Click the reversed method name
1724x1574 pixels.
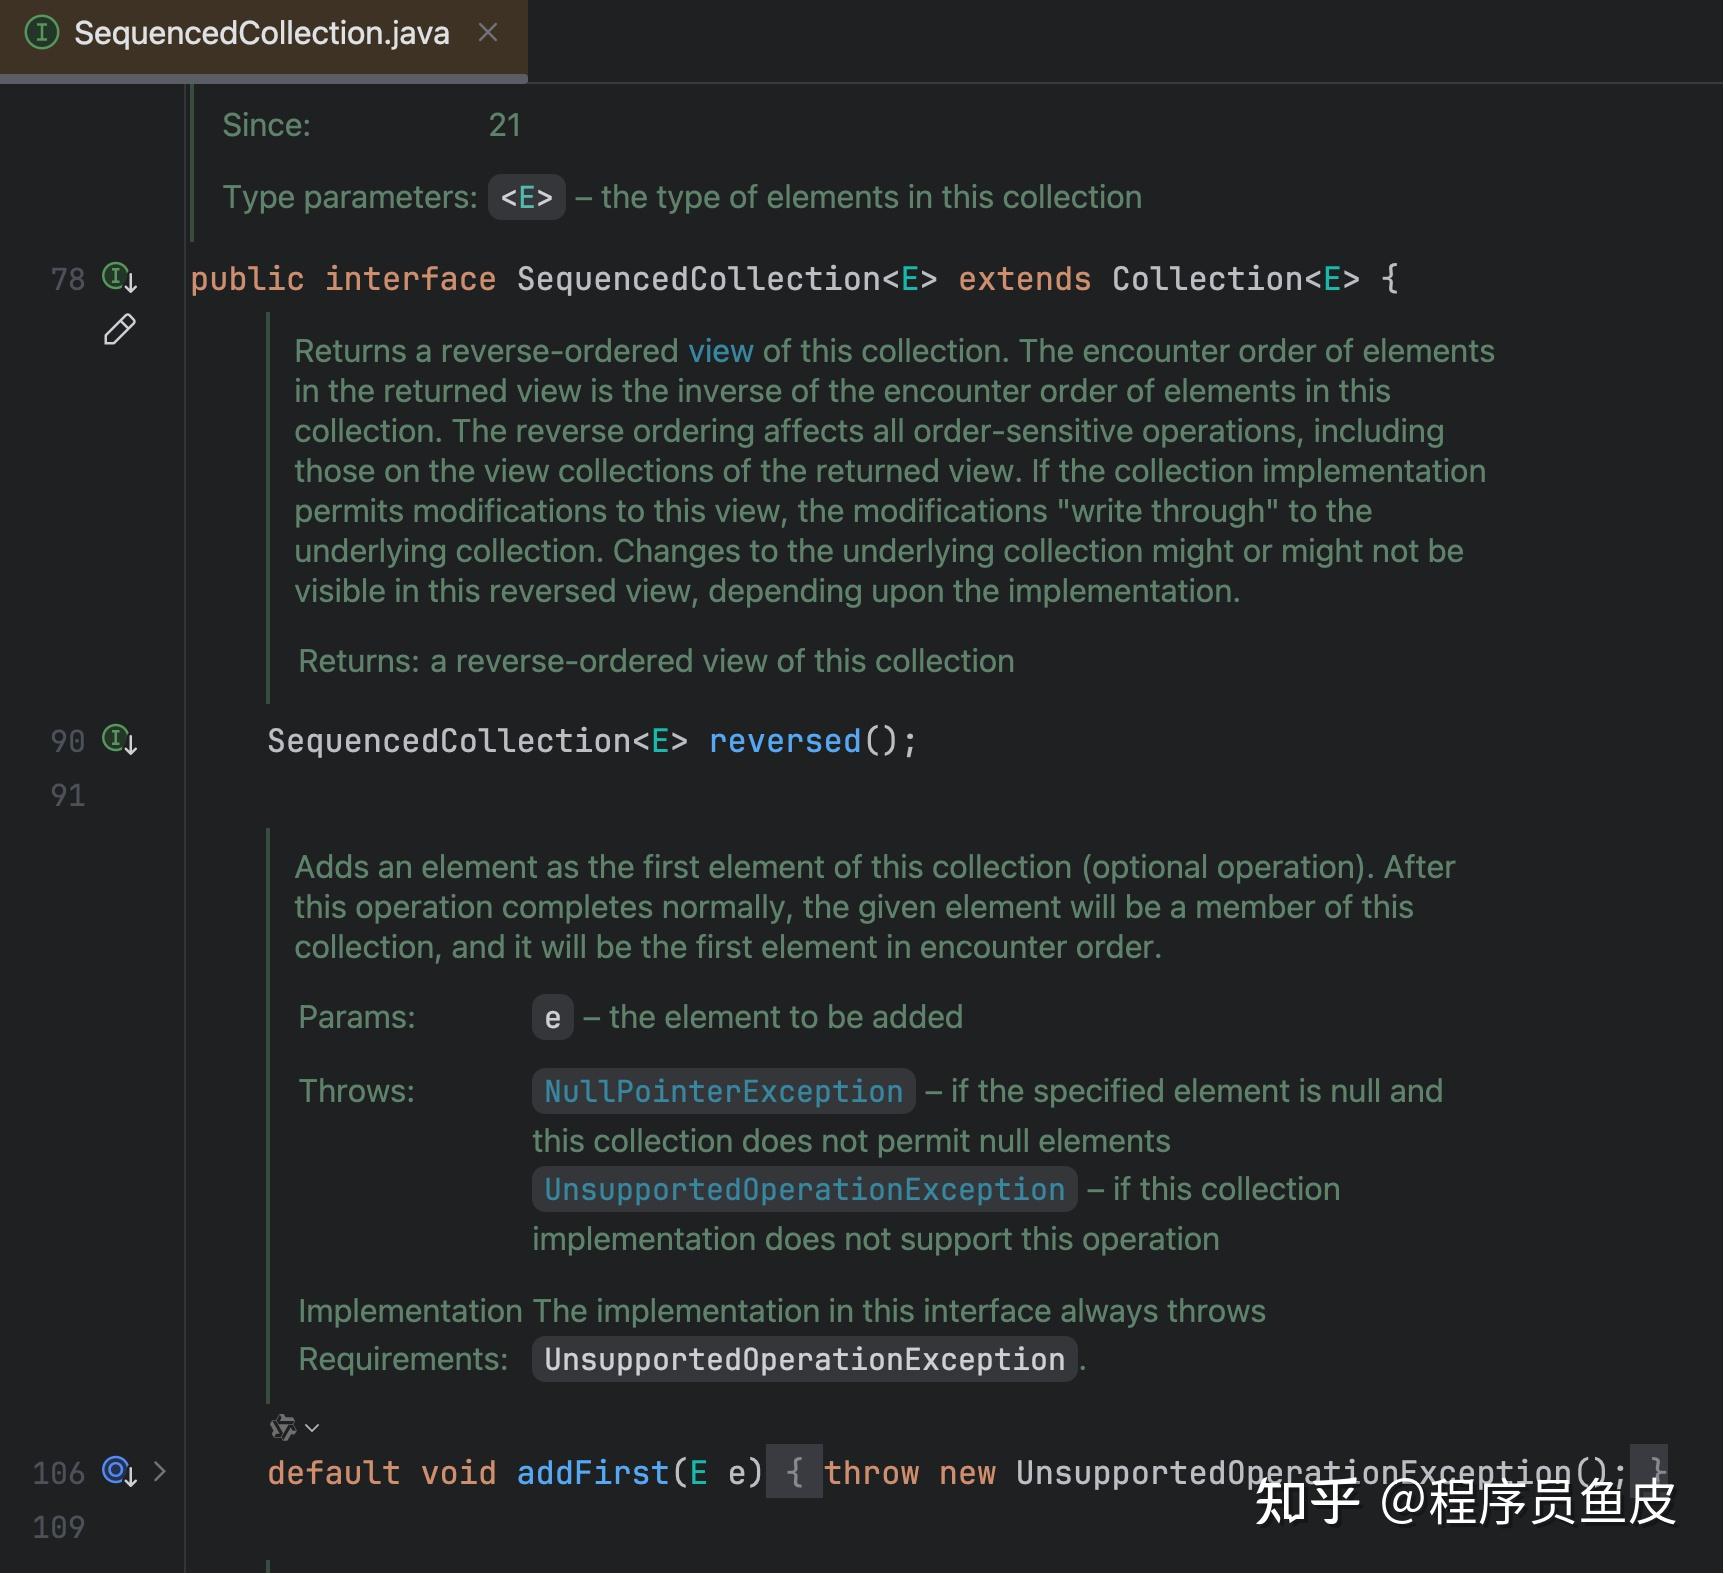point(785,741)
